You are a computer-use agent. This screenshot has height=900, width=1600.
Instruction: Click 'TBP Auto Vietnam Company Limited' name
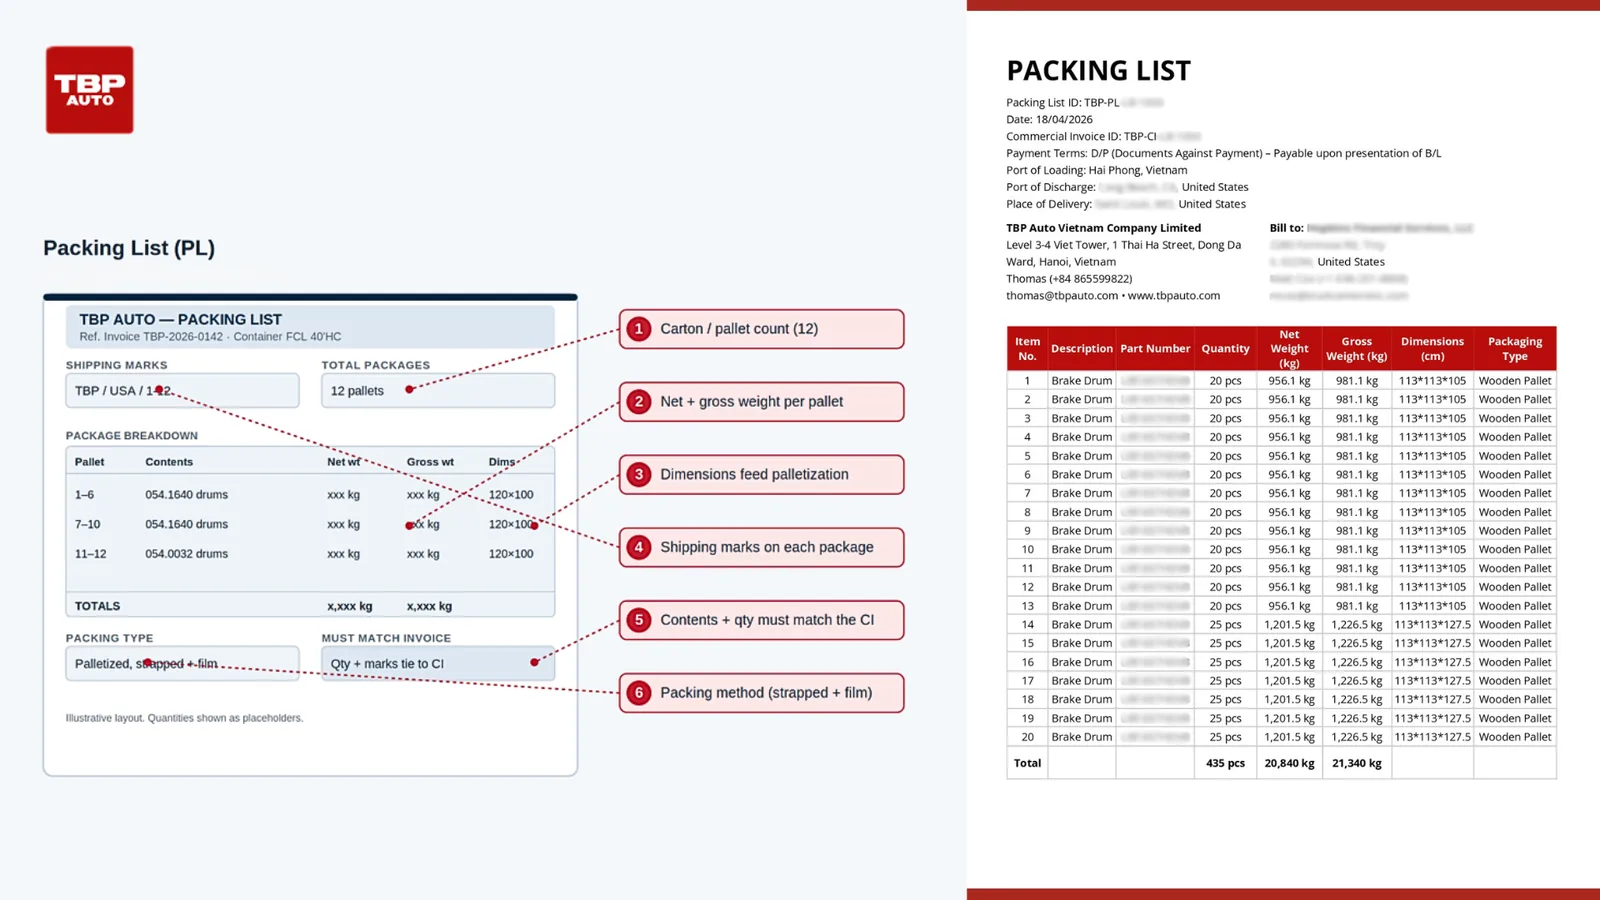tap(1103, 229)
